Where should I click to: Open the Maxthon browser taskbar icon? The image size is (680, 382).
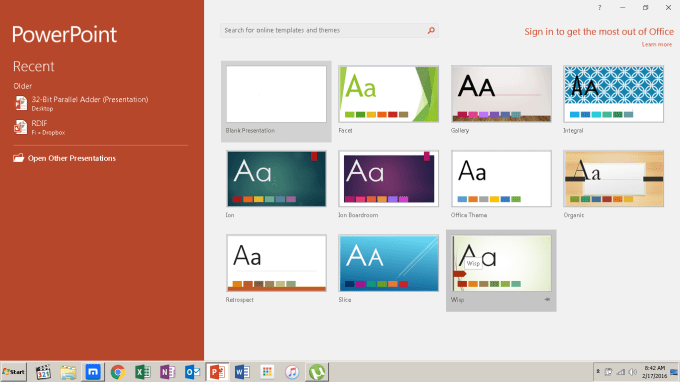tap(93, 372)
